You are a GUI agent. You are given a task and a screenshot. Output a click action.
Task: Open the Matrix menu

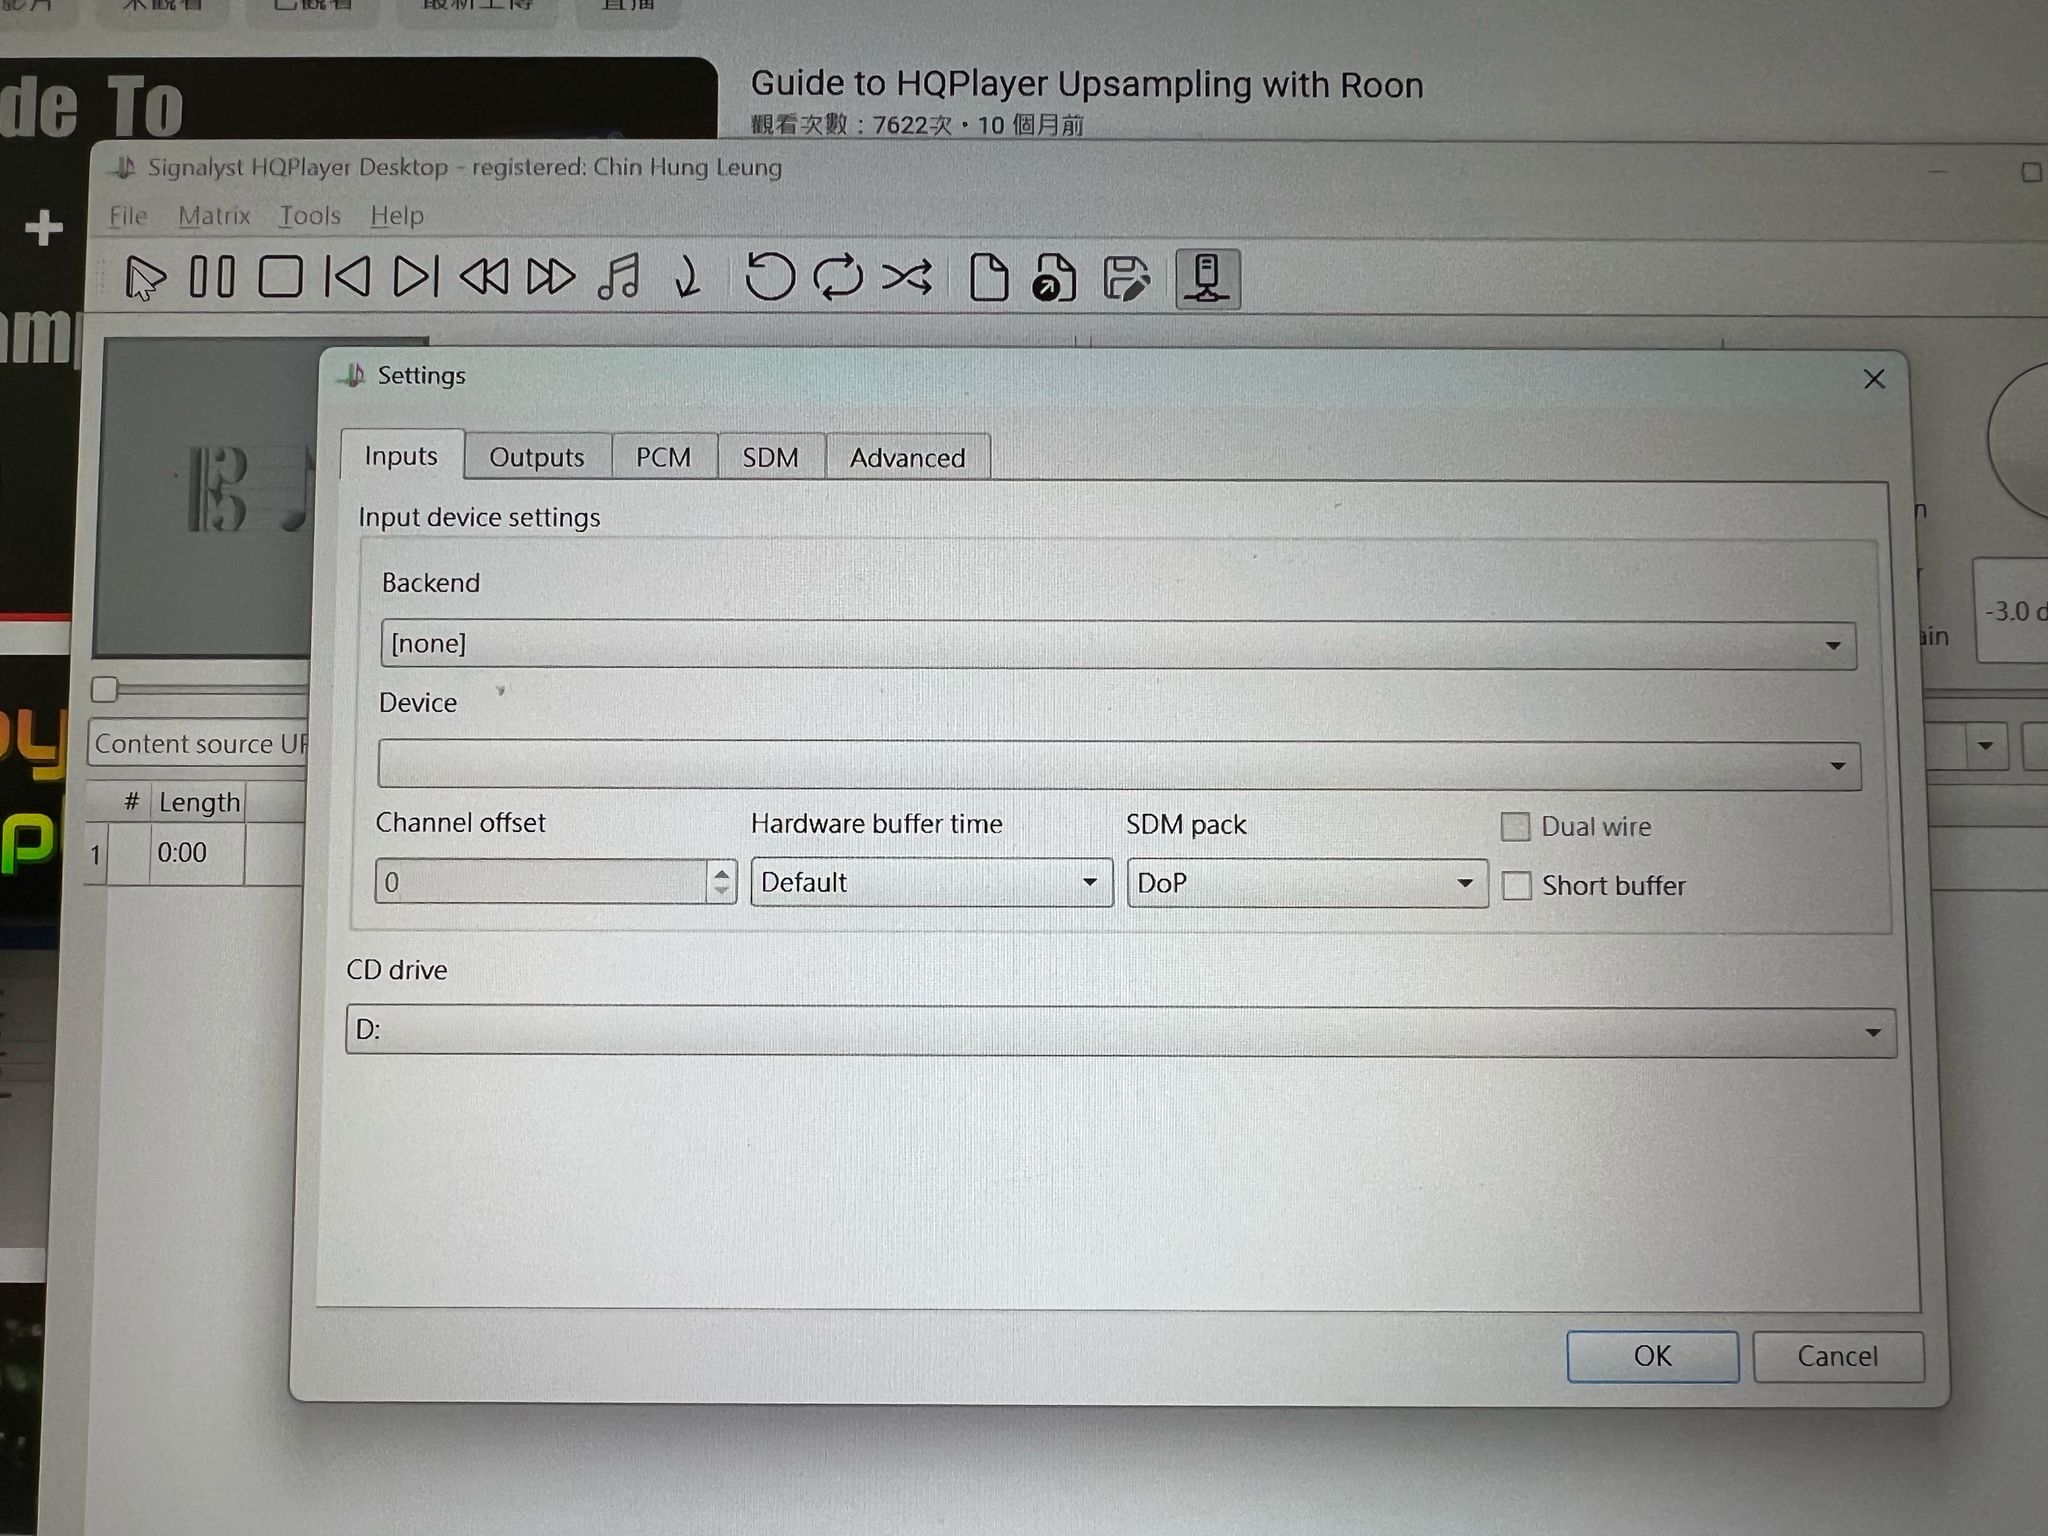[214, 216]
